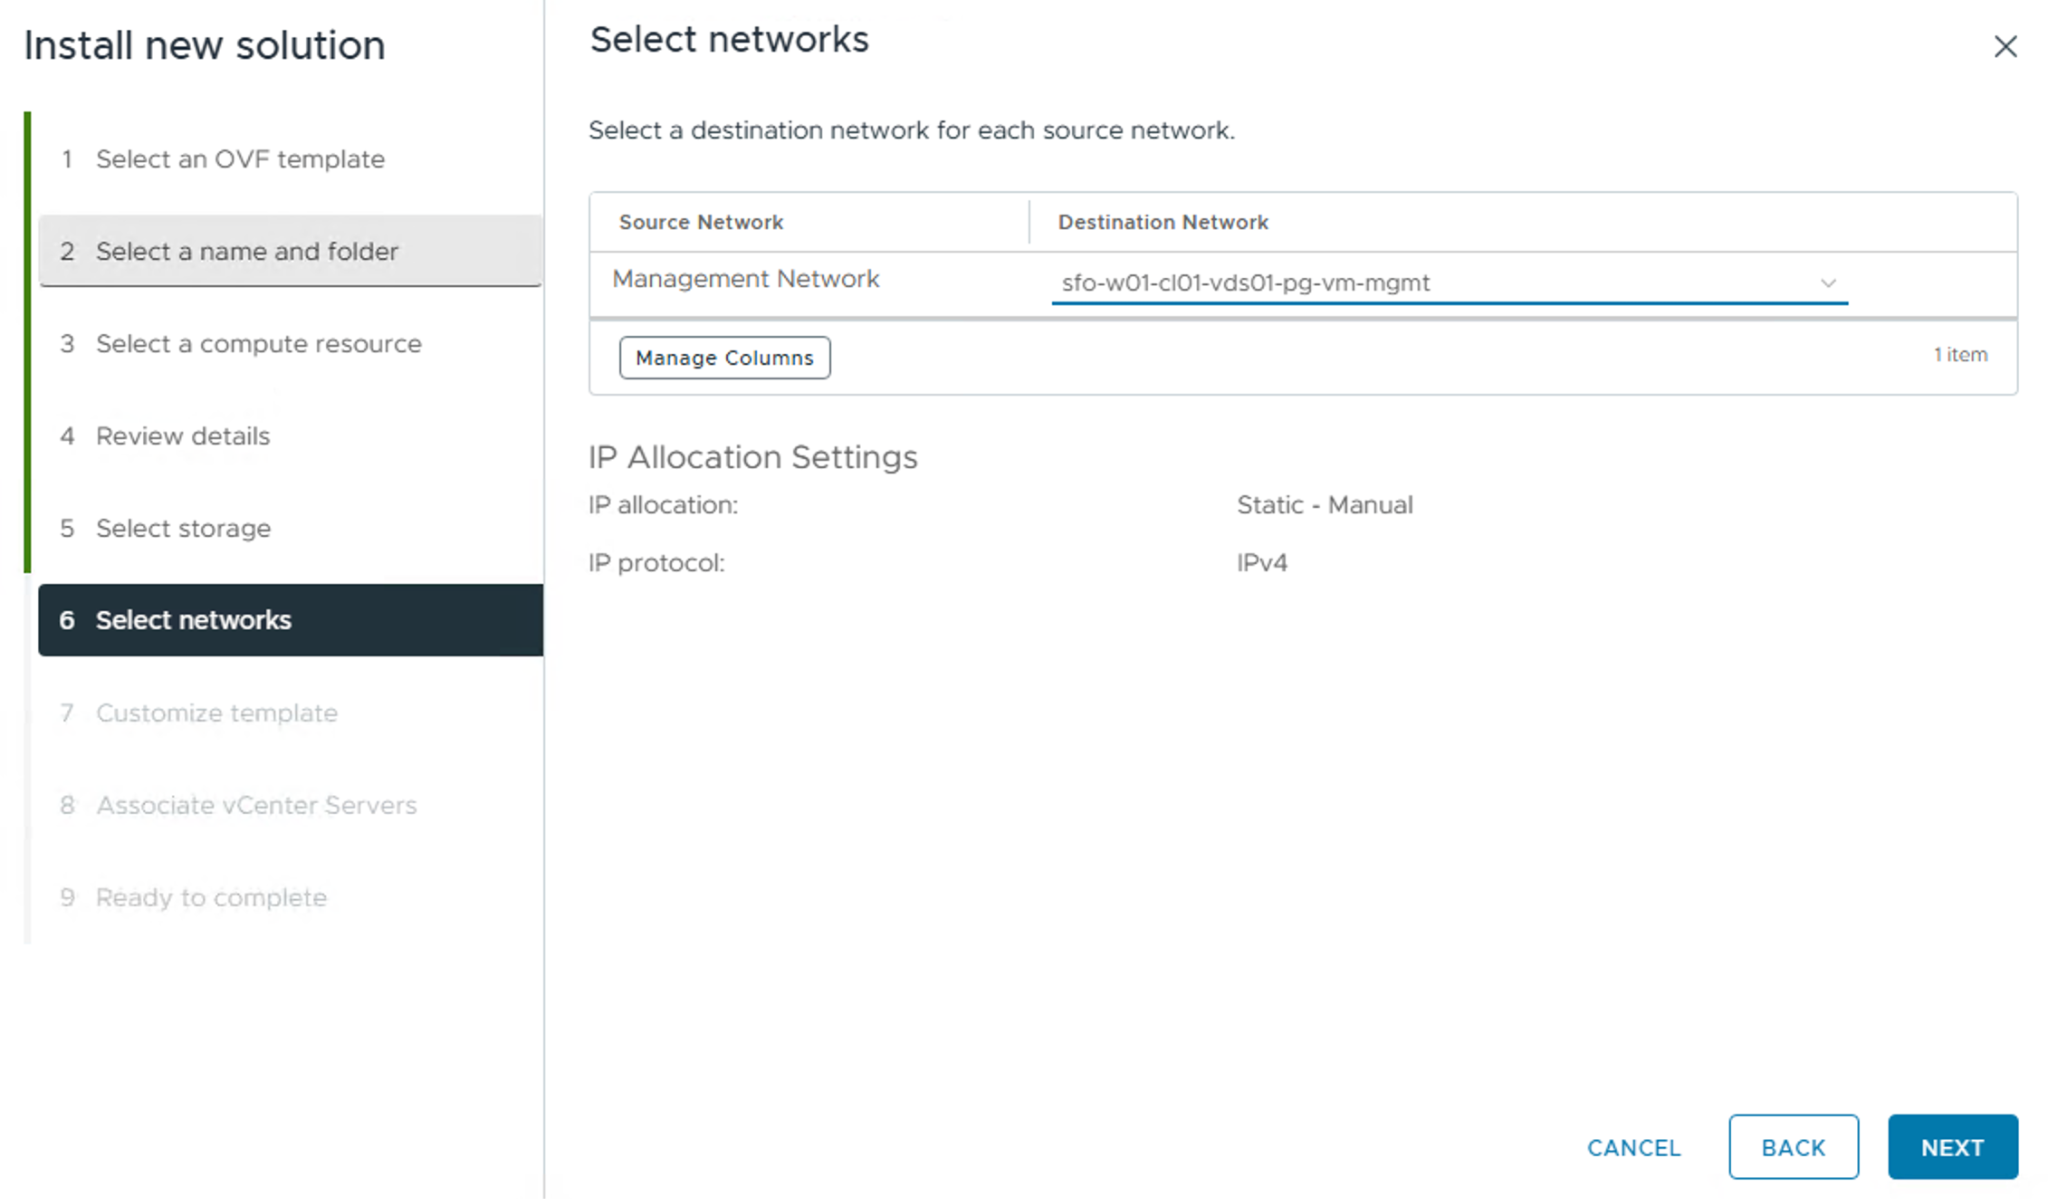Close the Install new solution dialog
2048x1199 pixels.
(x=2004, y=47)
